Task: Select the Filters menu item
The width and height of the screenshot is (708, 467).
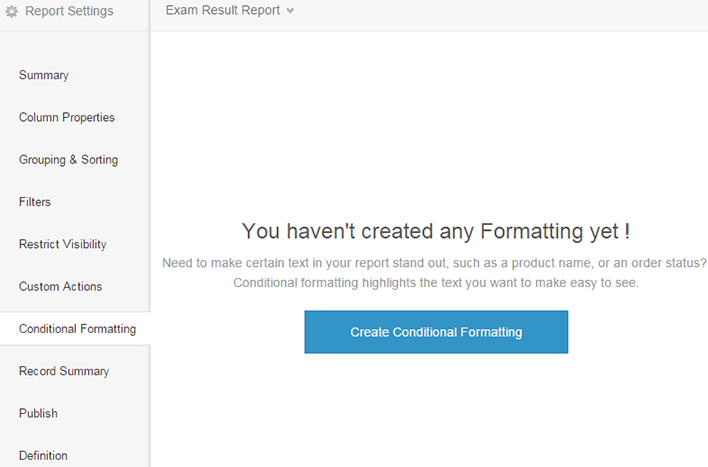Action: click(x=35, y=202)
